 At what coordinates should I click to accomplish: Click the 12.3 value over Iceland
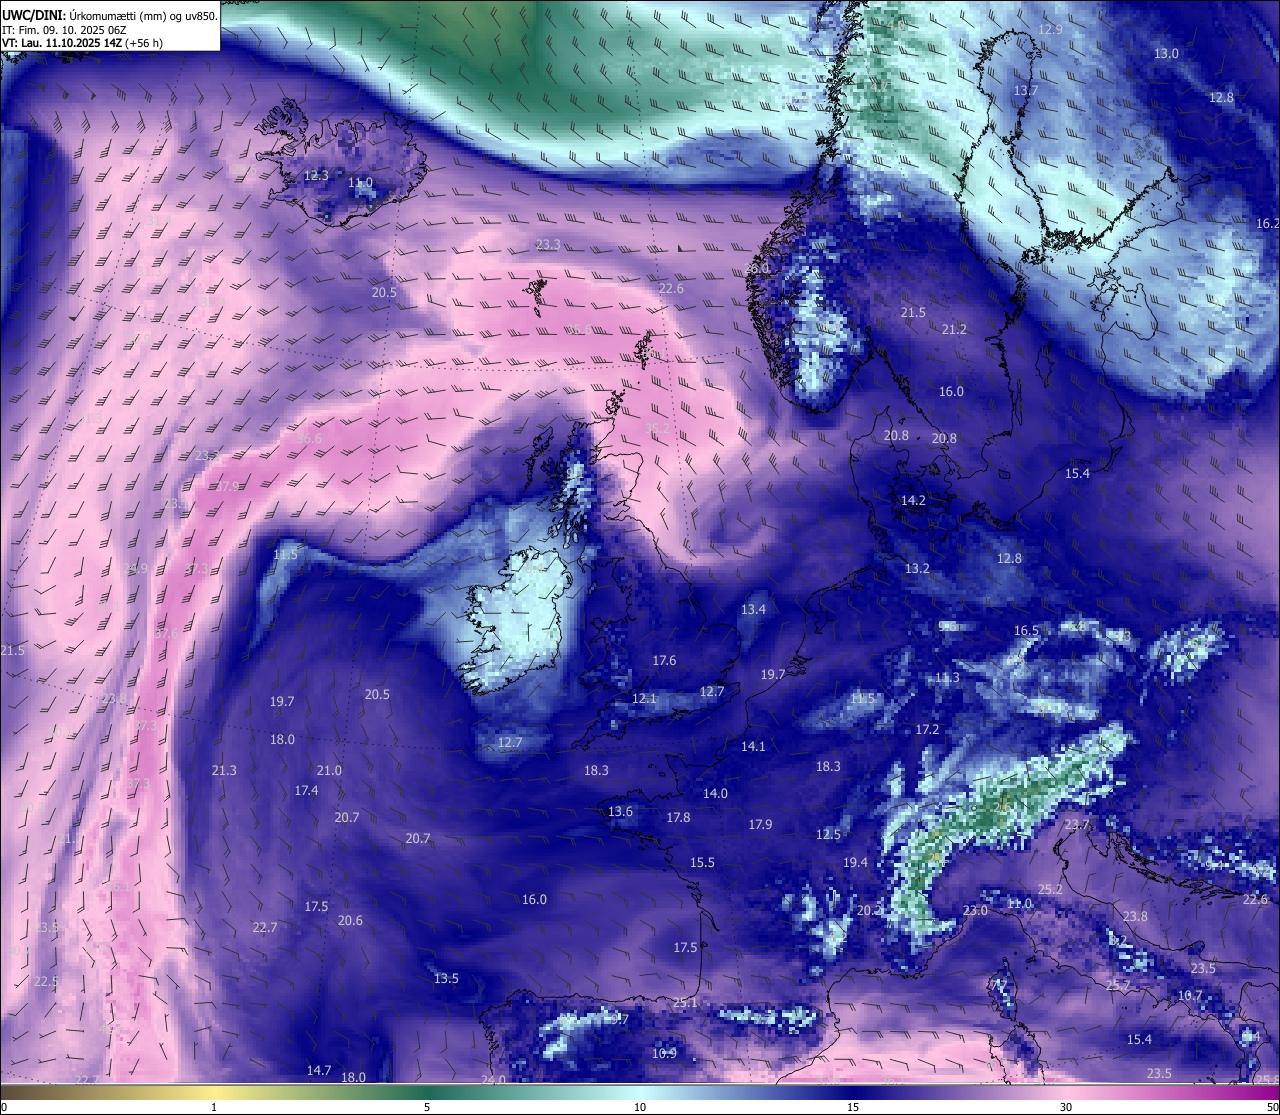point(316,175)
